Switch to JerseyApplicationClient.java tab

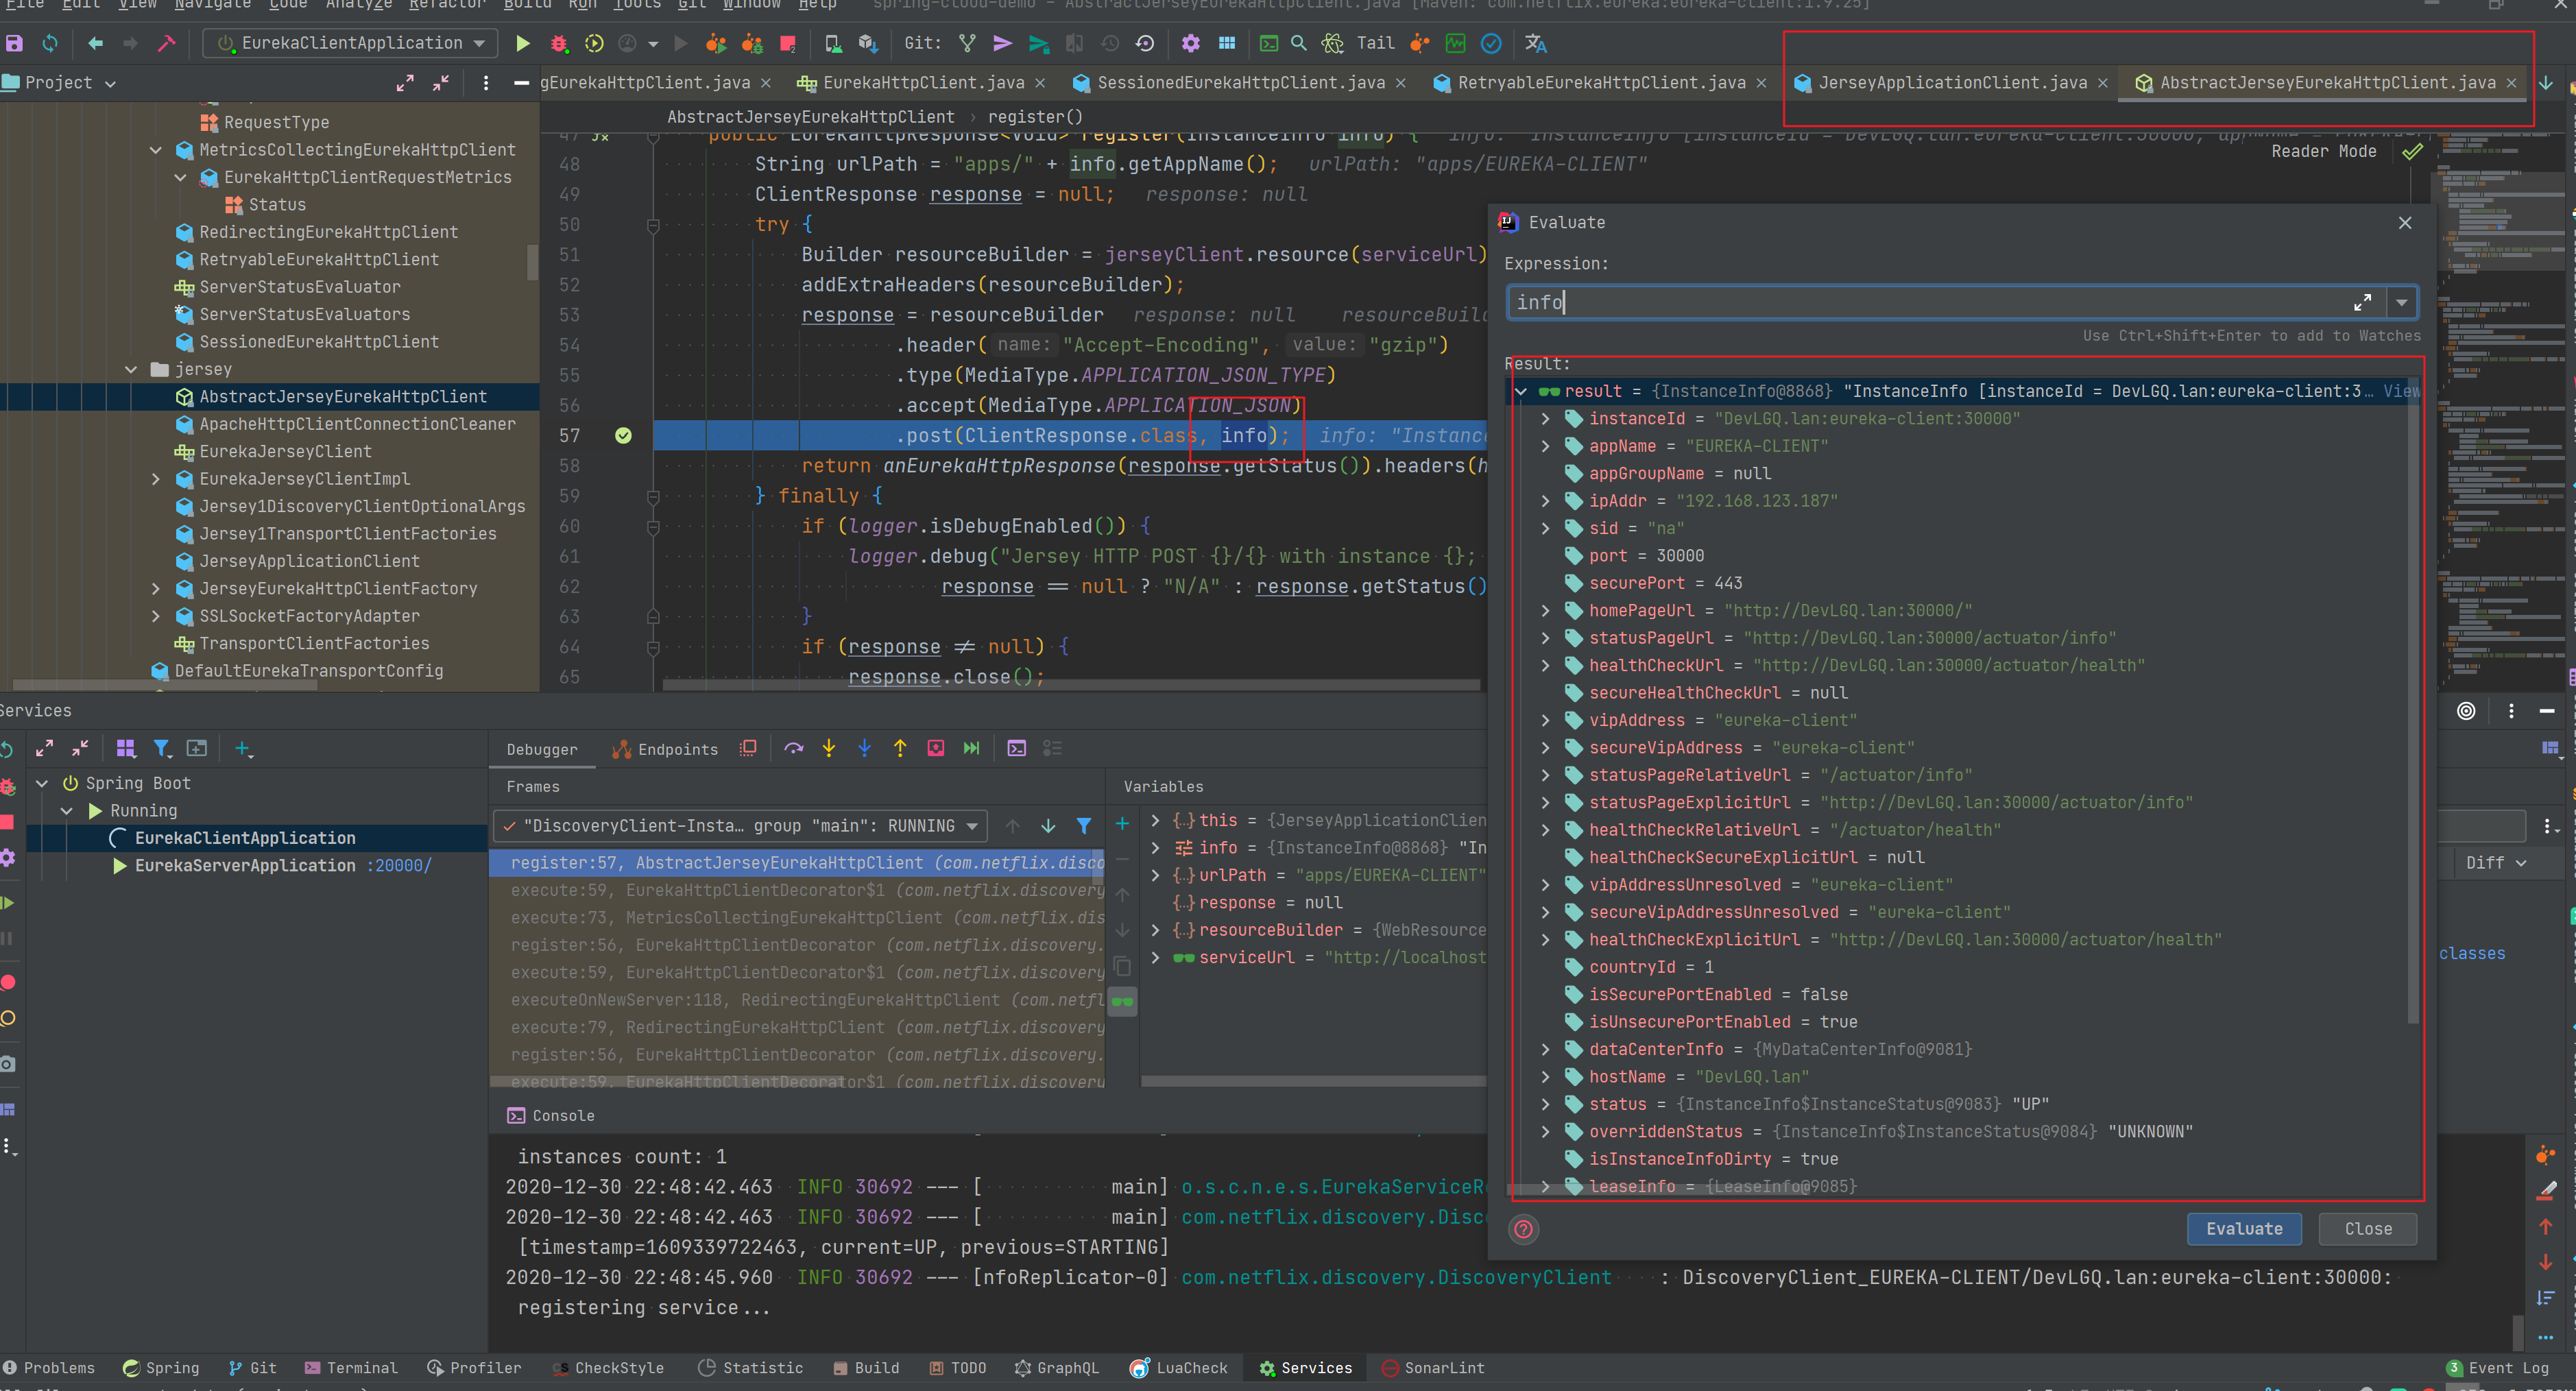pos(1951,83)
